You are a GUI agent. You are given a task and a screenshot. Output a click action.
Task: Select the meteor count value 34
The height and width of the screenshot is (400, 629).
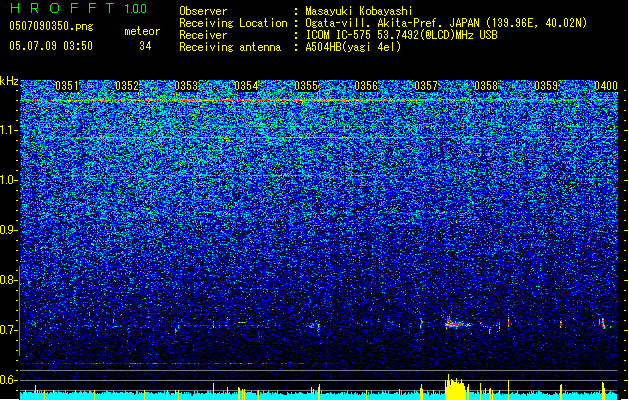point(145,46)
